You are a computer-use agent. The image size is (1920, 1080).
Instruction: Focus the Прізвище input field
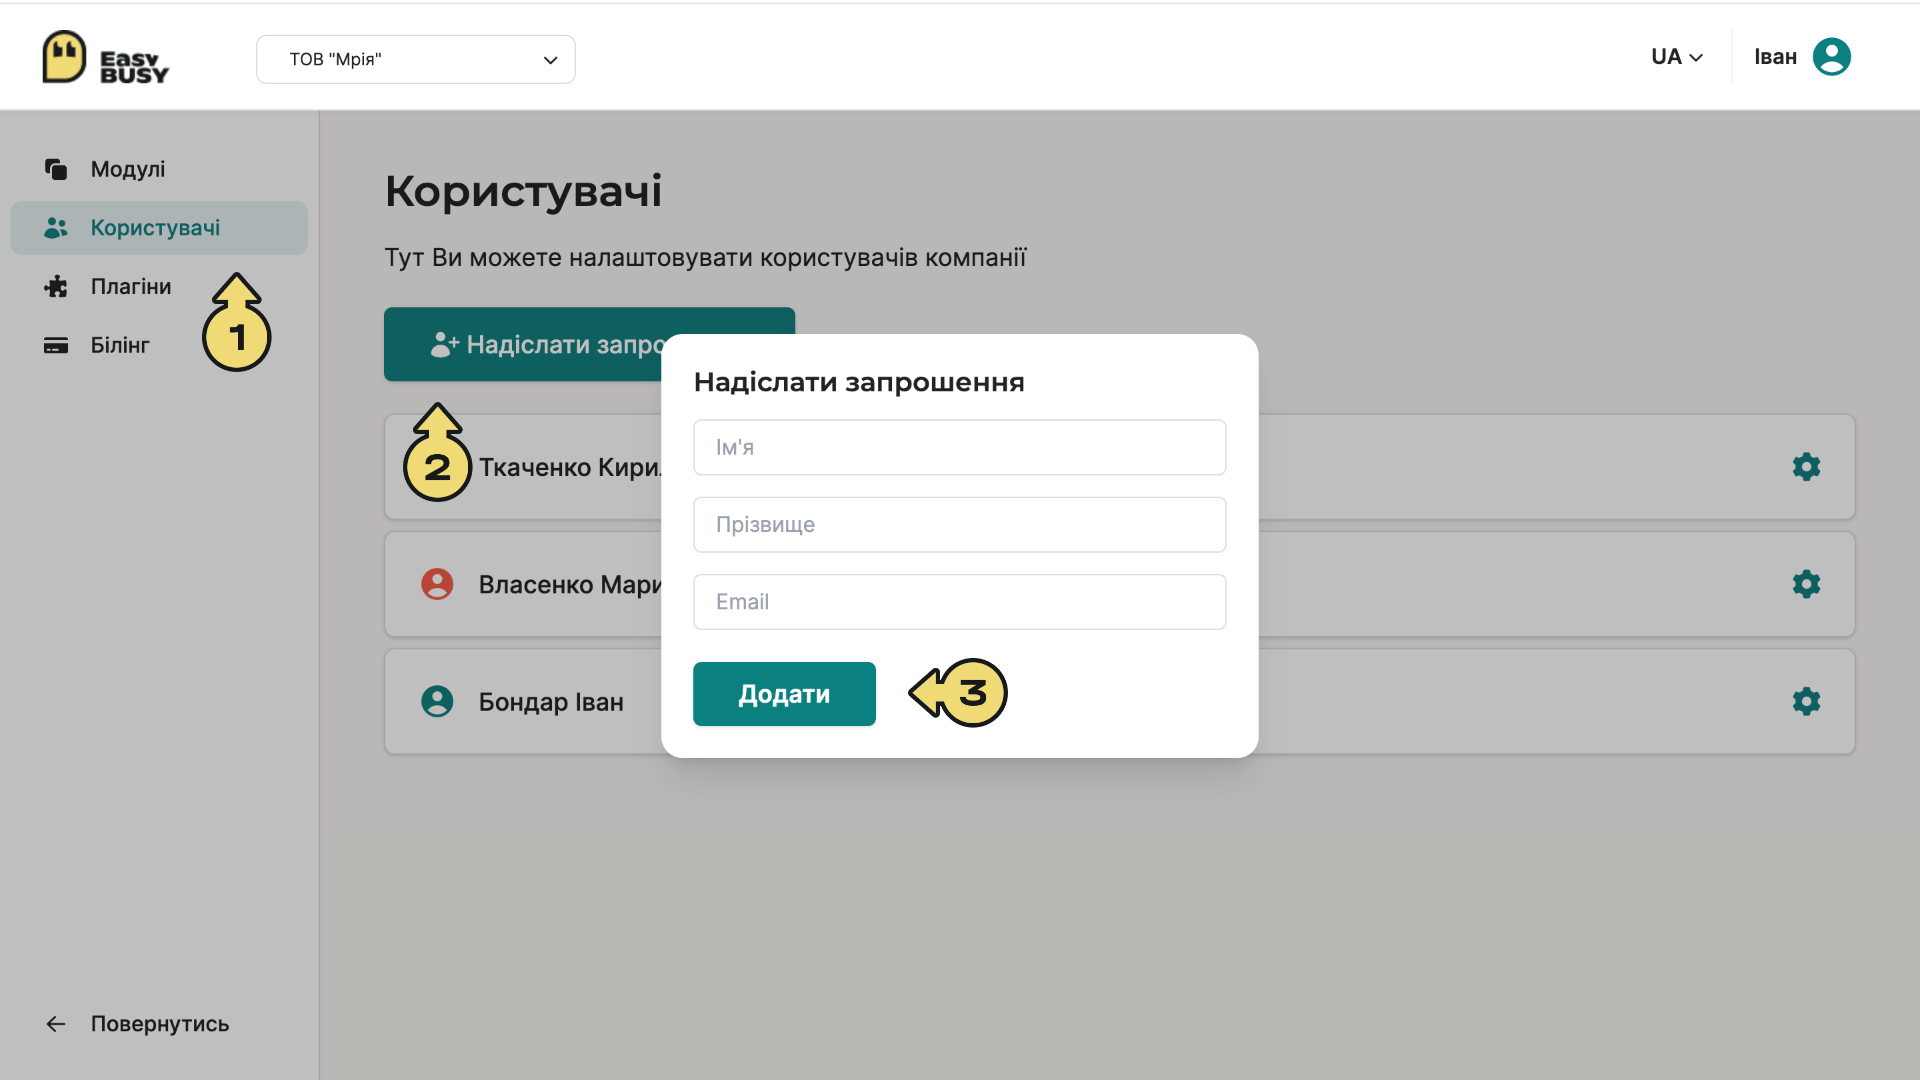coord(959,524)
